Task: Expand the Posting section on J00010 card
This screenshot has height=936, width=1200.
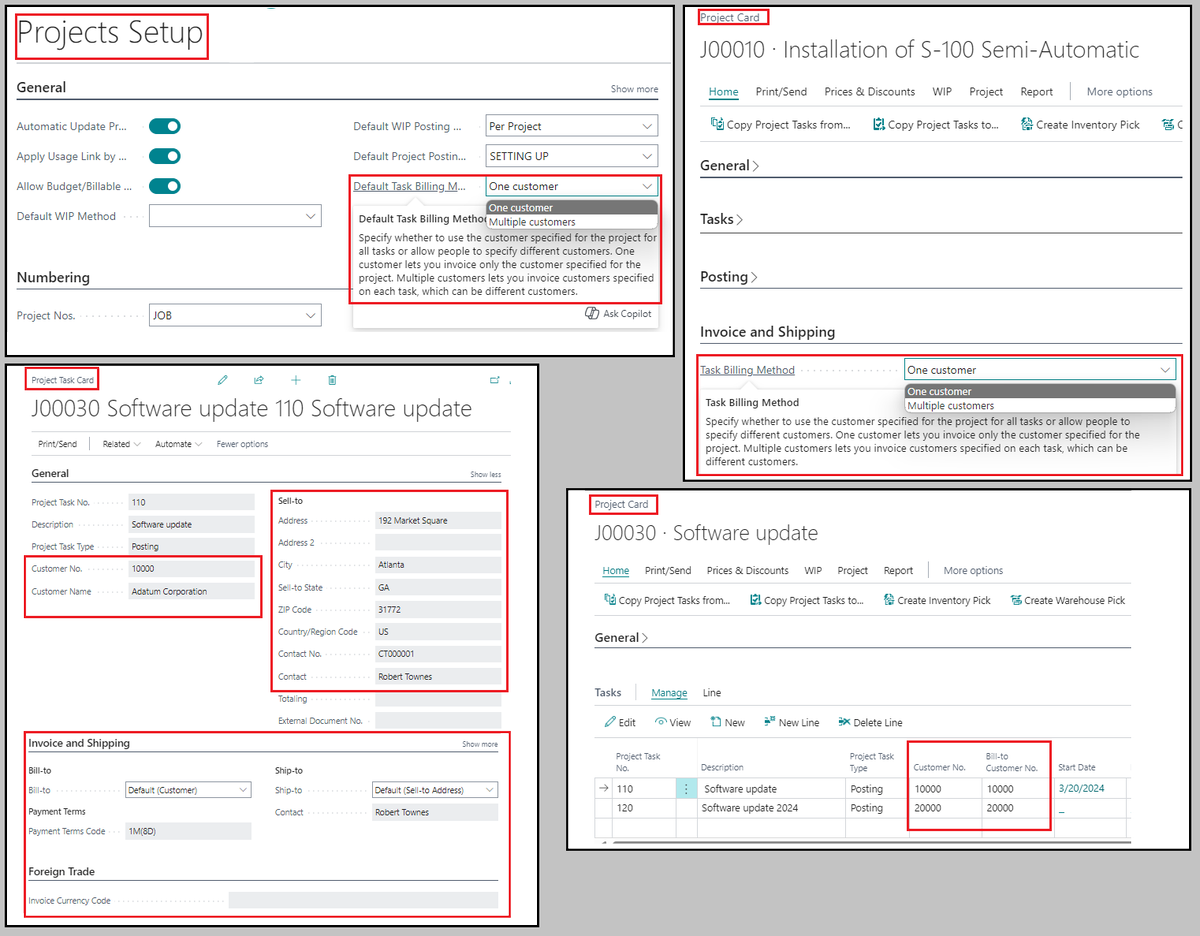Action: 729,277
